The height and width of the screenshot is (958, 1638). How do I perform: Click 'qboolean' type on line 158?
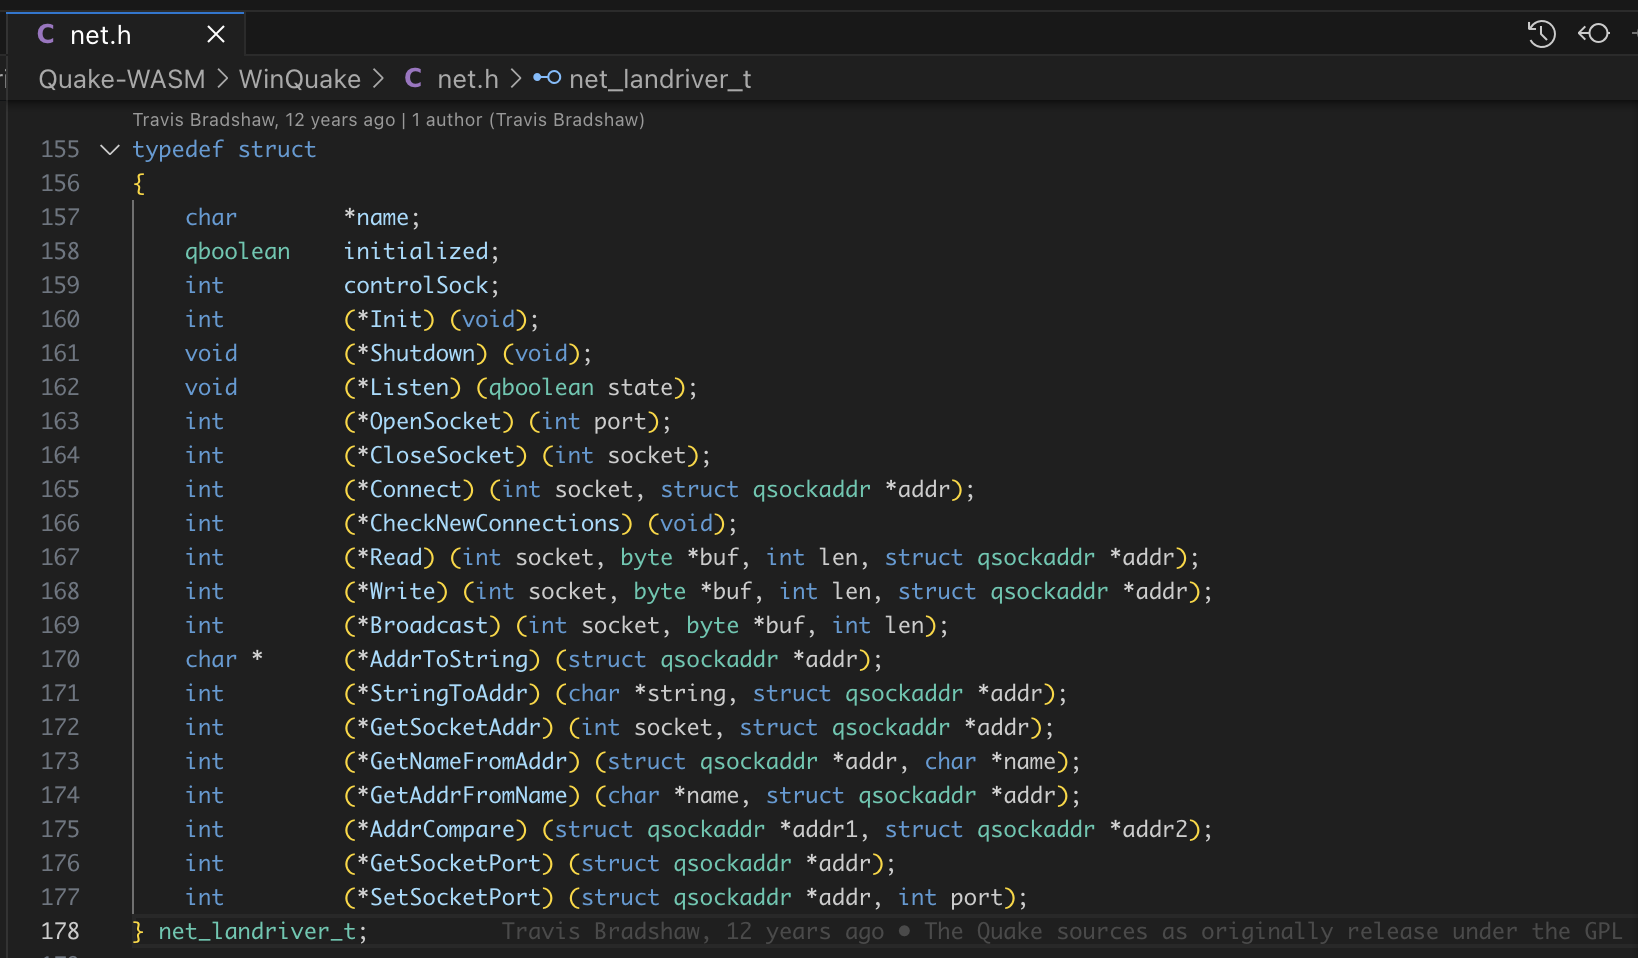coord(237,252)
